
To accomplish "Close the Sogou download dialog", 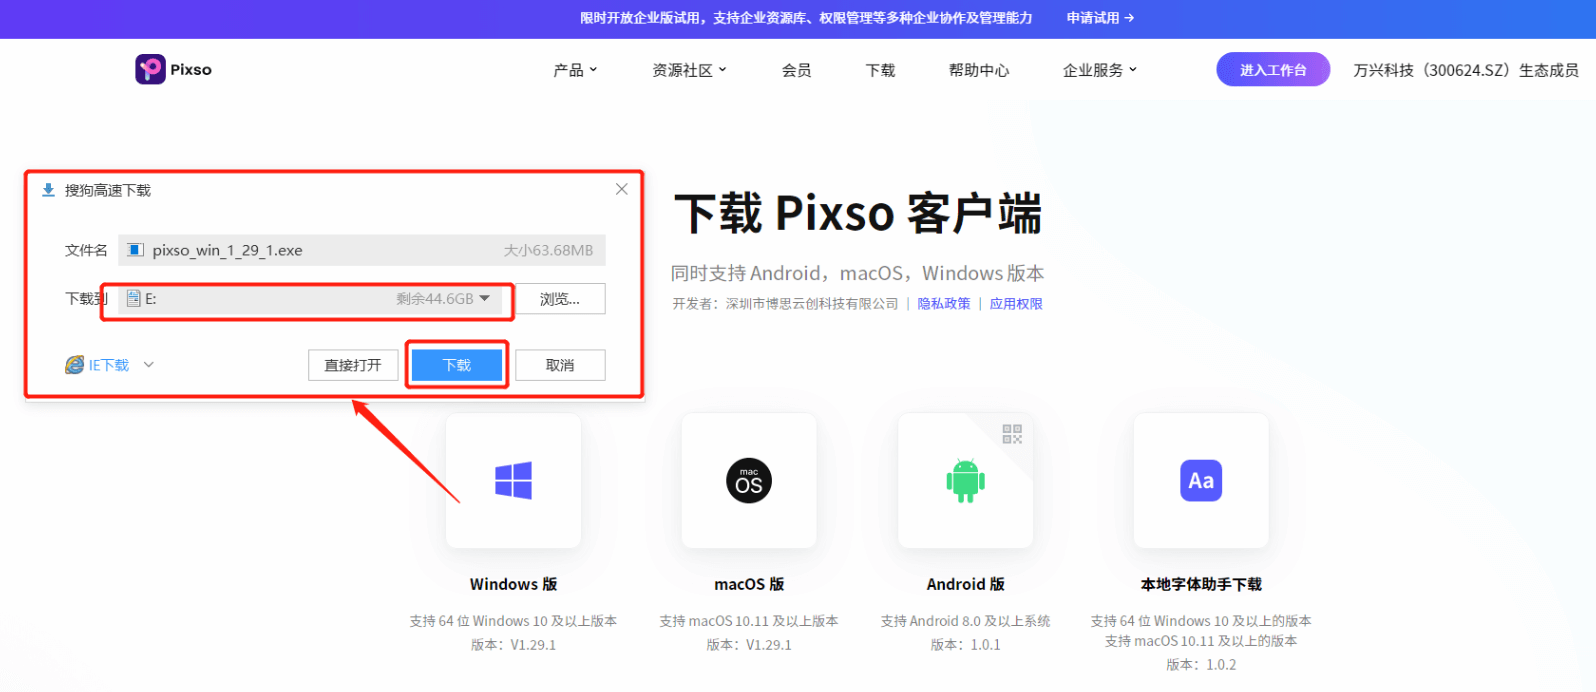I will [x=622, y=189].
